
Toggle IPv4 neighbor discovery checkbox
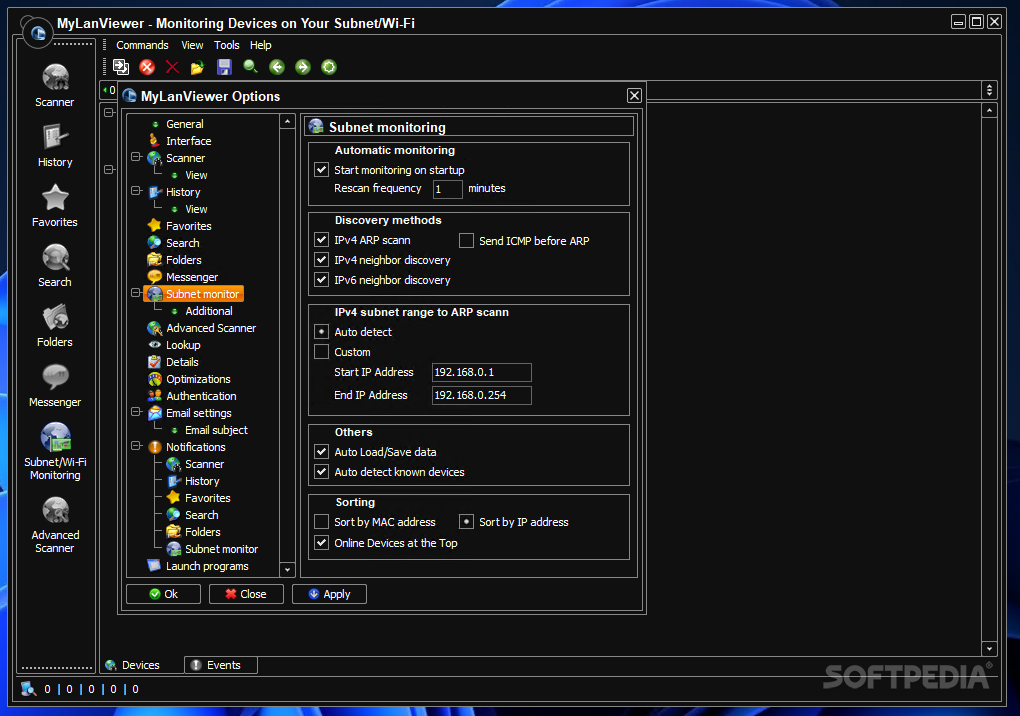[x=321, y=259]
